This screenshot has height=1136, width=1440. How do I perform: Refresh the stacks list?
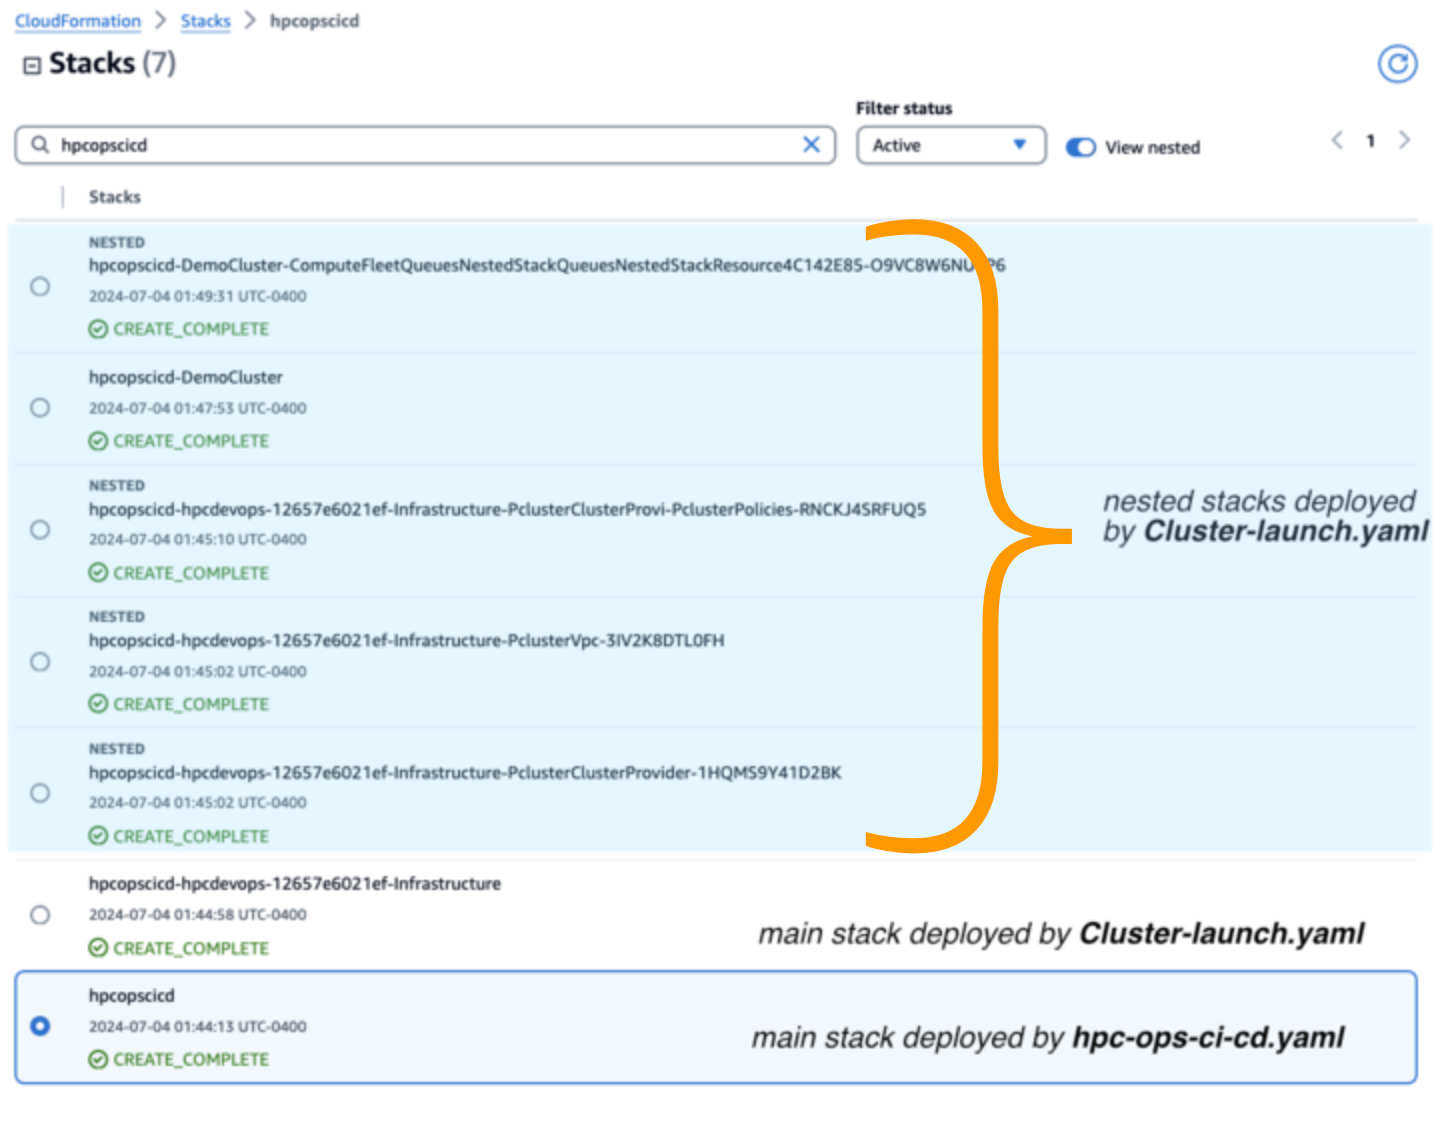tap(1396, 64)
